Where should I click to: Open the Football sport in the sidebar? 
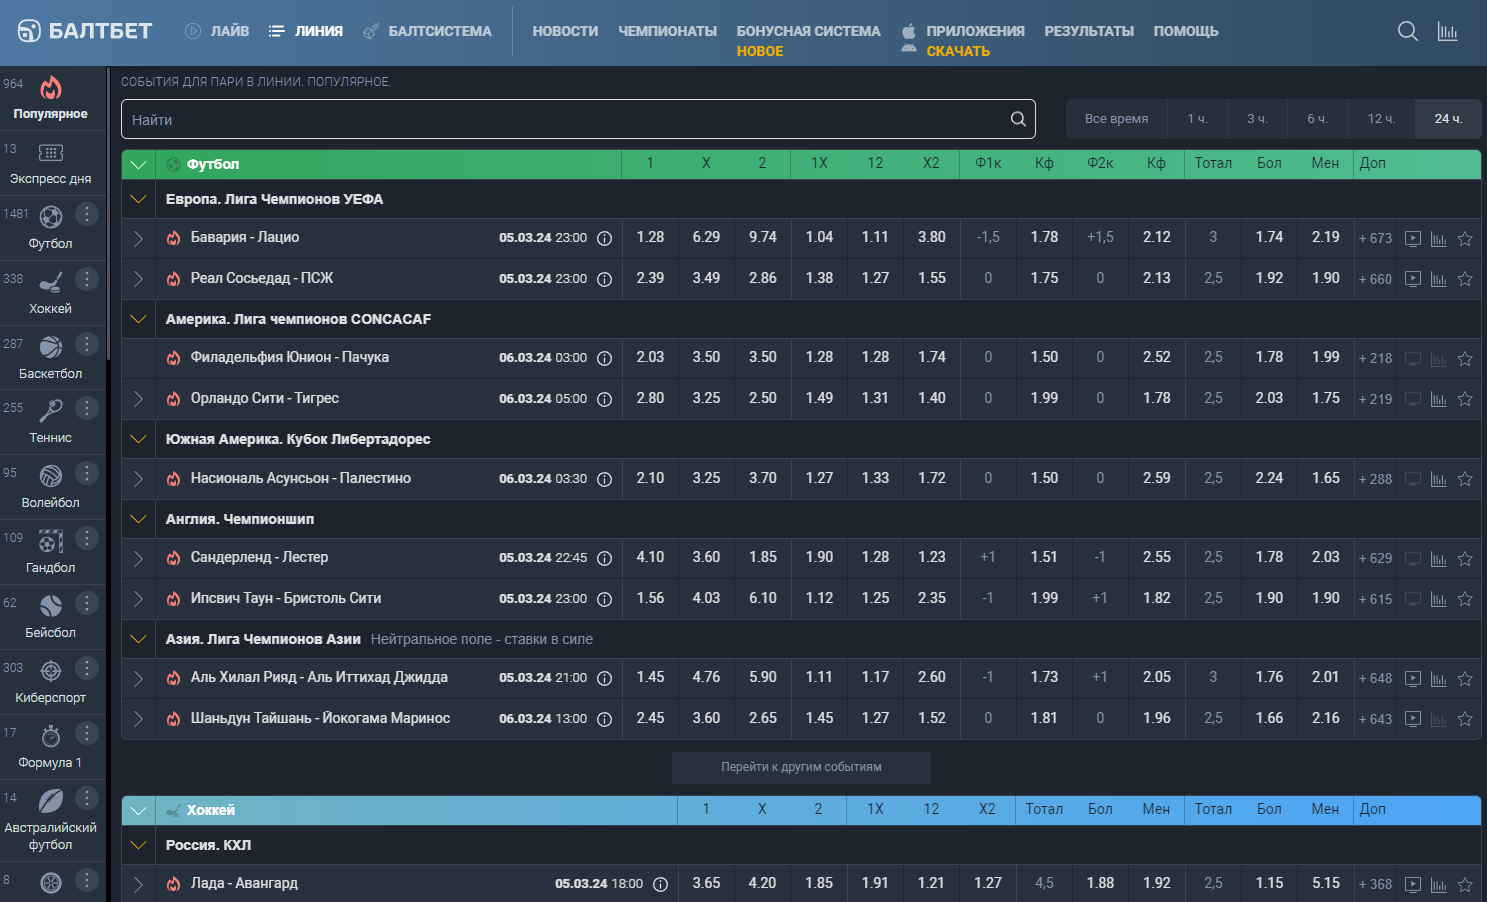50,227
